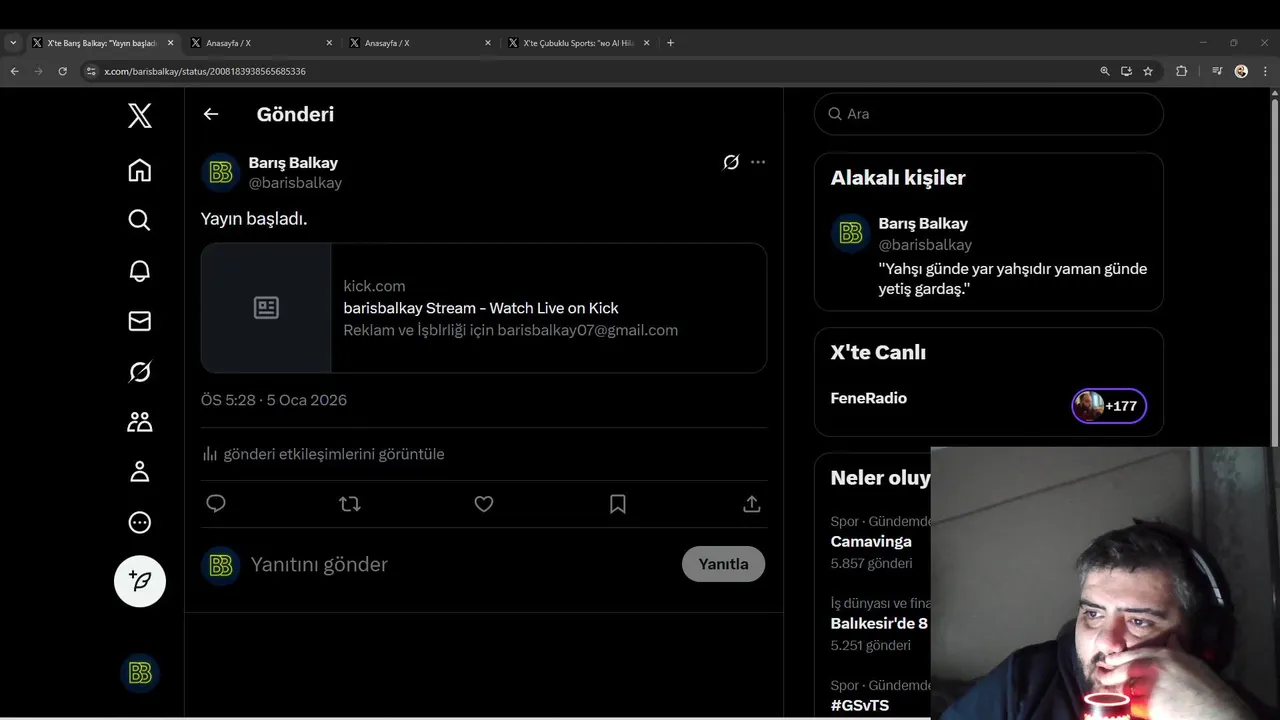Close the Çubuklu Sports tab

point(646,43)
